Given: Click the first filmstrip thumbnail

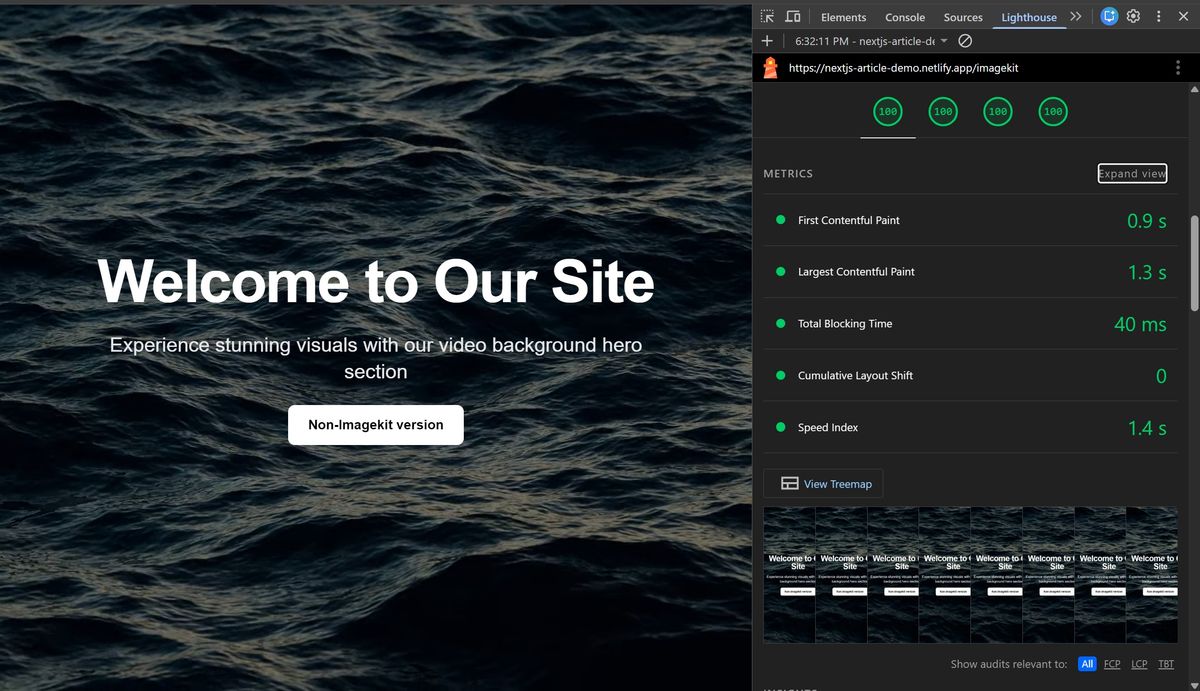Looking at the screenshot, I should click(790, 575).
